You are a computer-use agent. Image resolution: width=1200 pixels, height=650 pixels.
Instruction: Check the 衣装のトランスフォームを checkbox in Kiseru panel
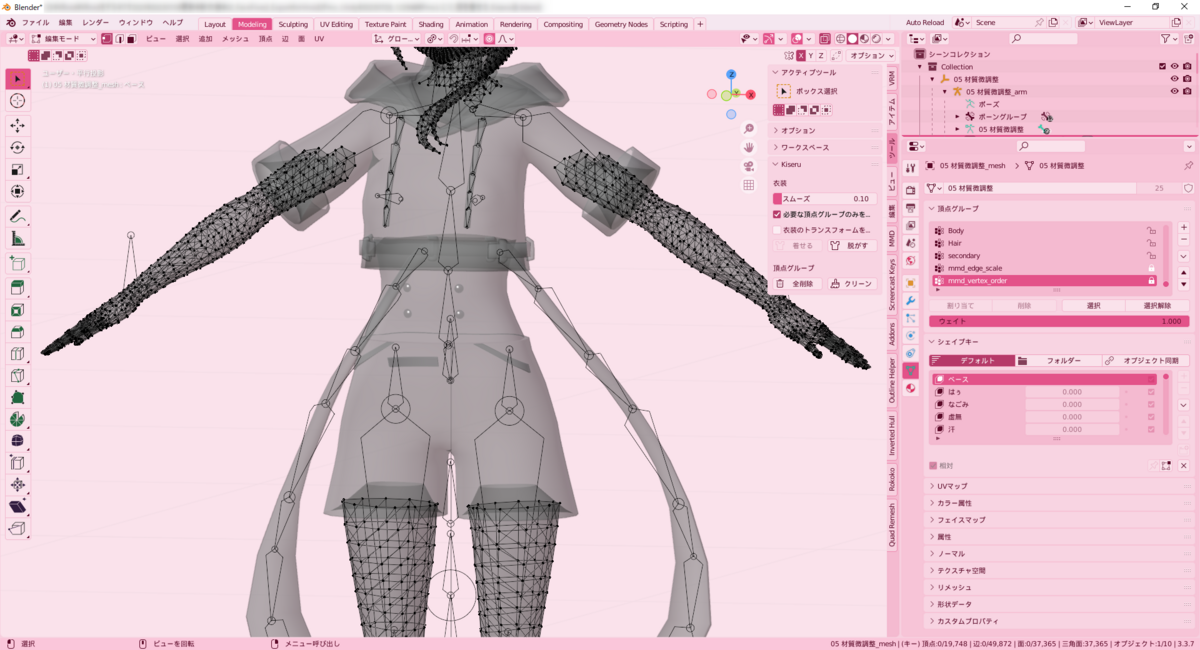777,230
